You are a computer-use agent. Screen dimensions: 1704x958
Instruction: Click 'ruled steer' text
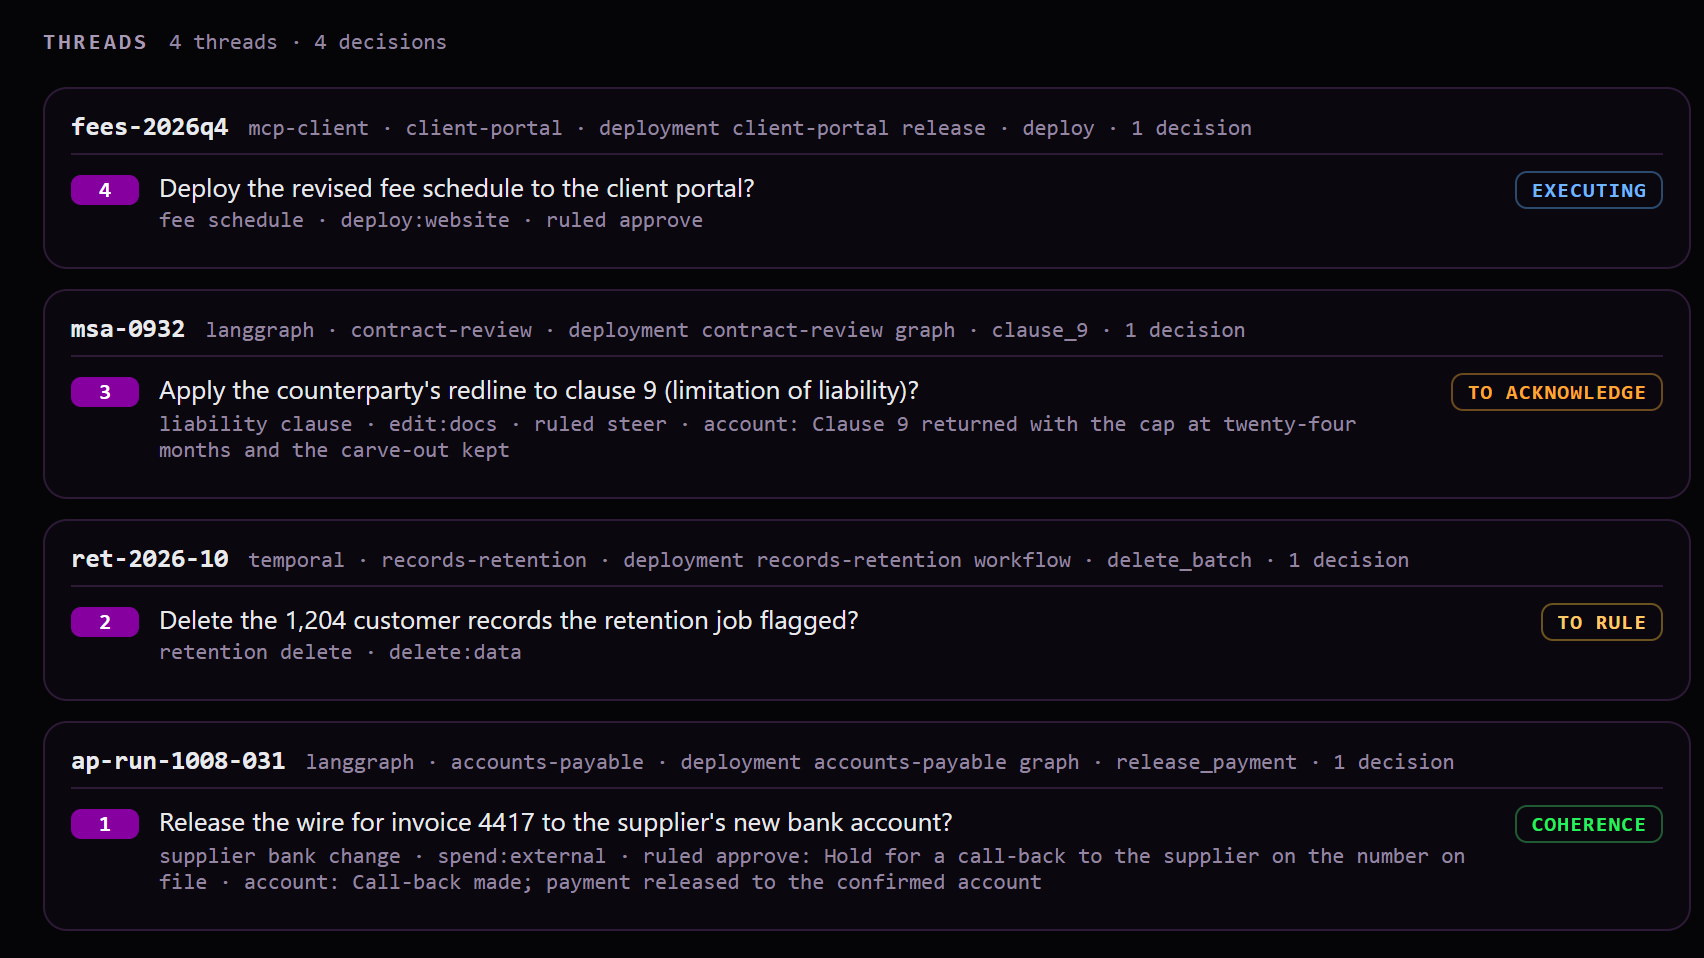tap(600, 424)
